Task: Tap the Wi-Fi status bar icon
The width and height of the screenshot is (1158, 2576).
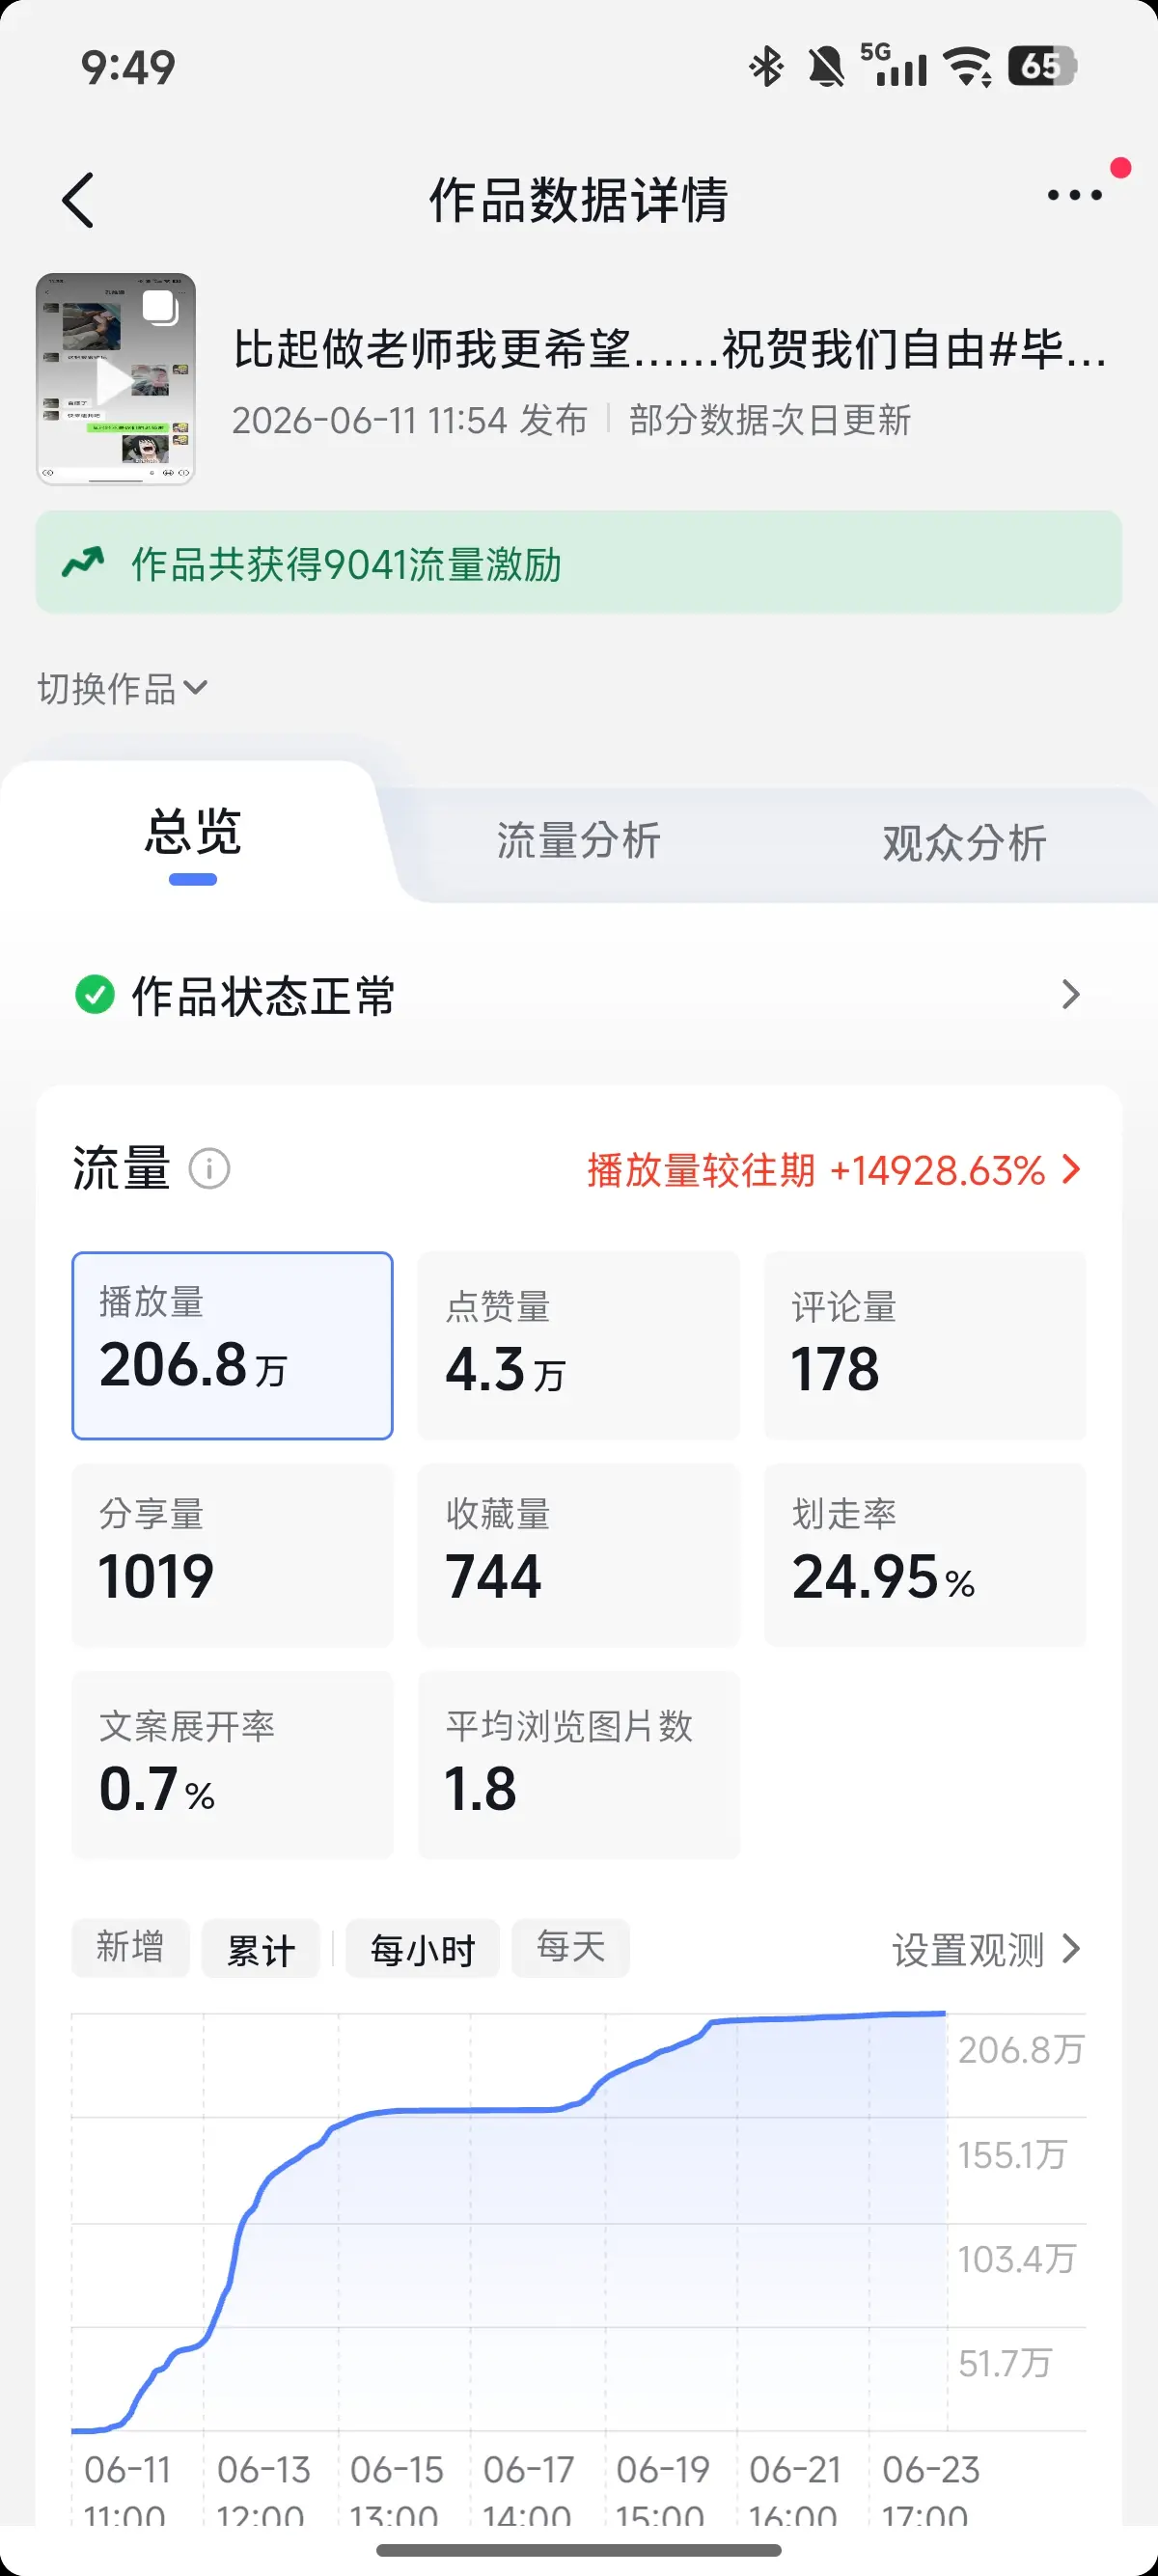Action: [x=969, y=67]
